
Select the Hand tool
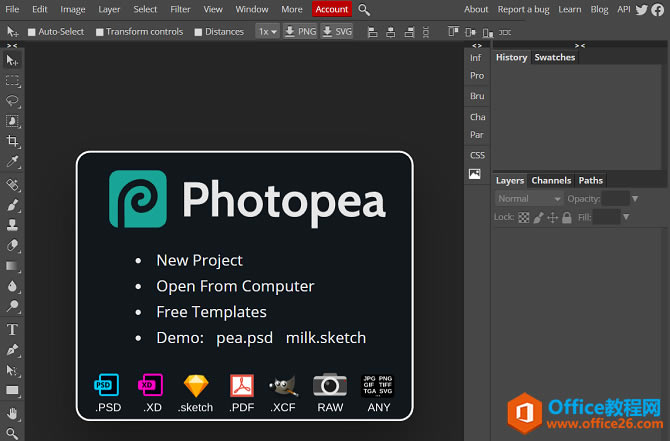point(12,414)
